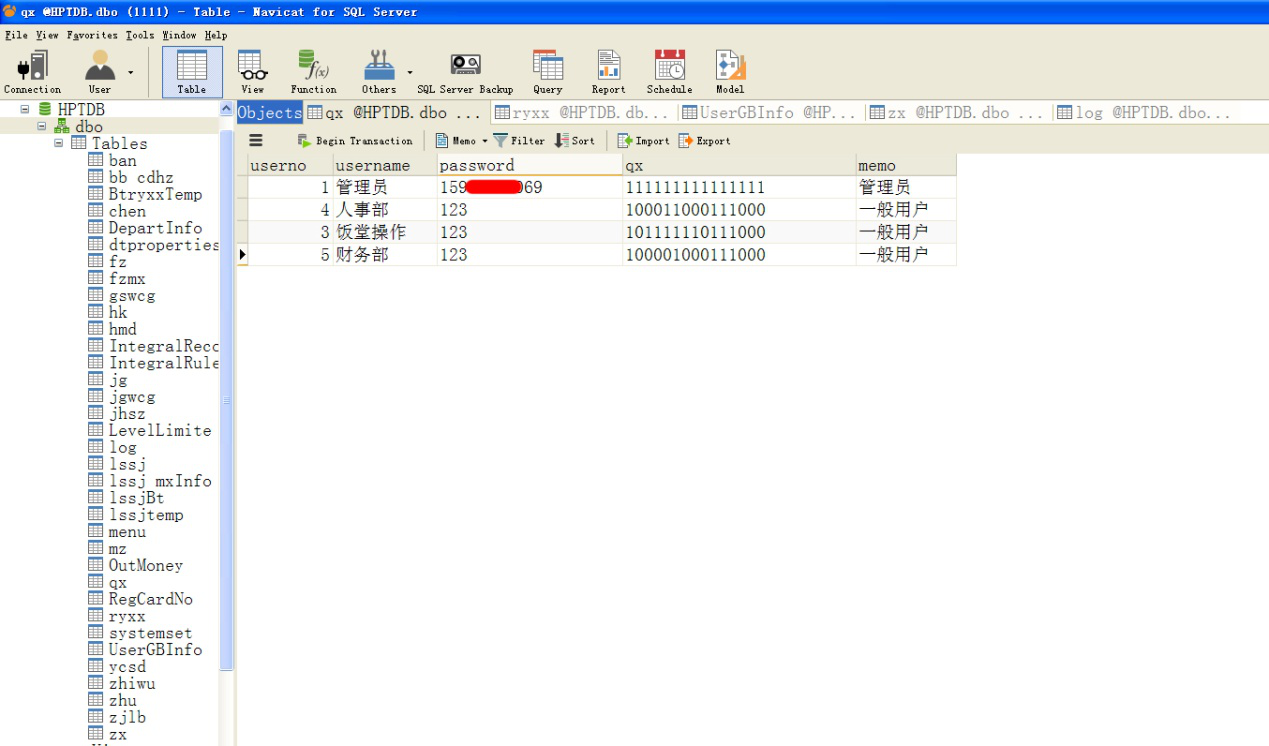Click the Export button
1269x746 pixels.
(x=704, y=141)
